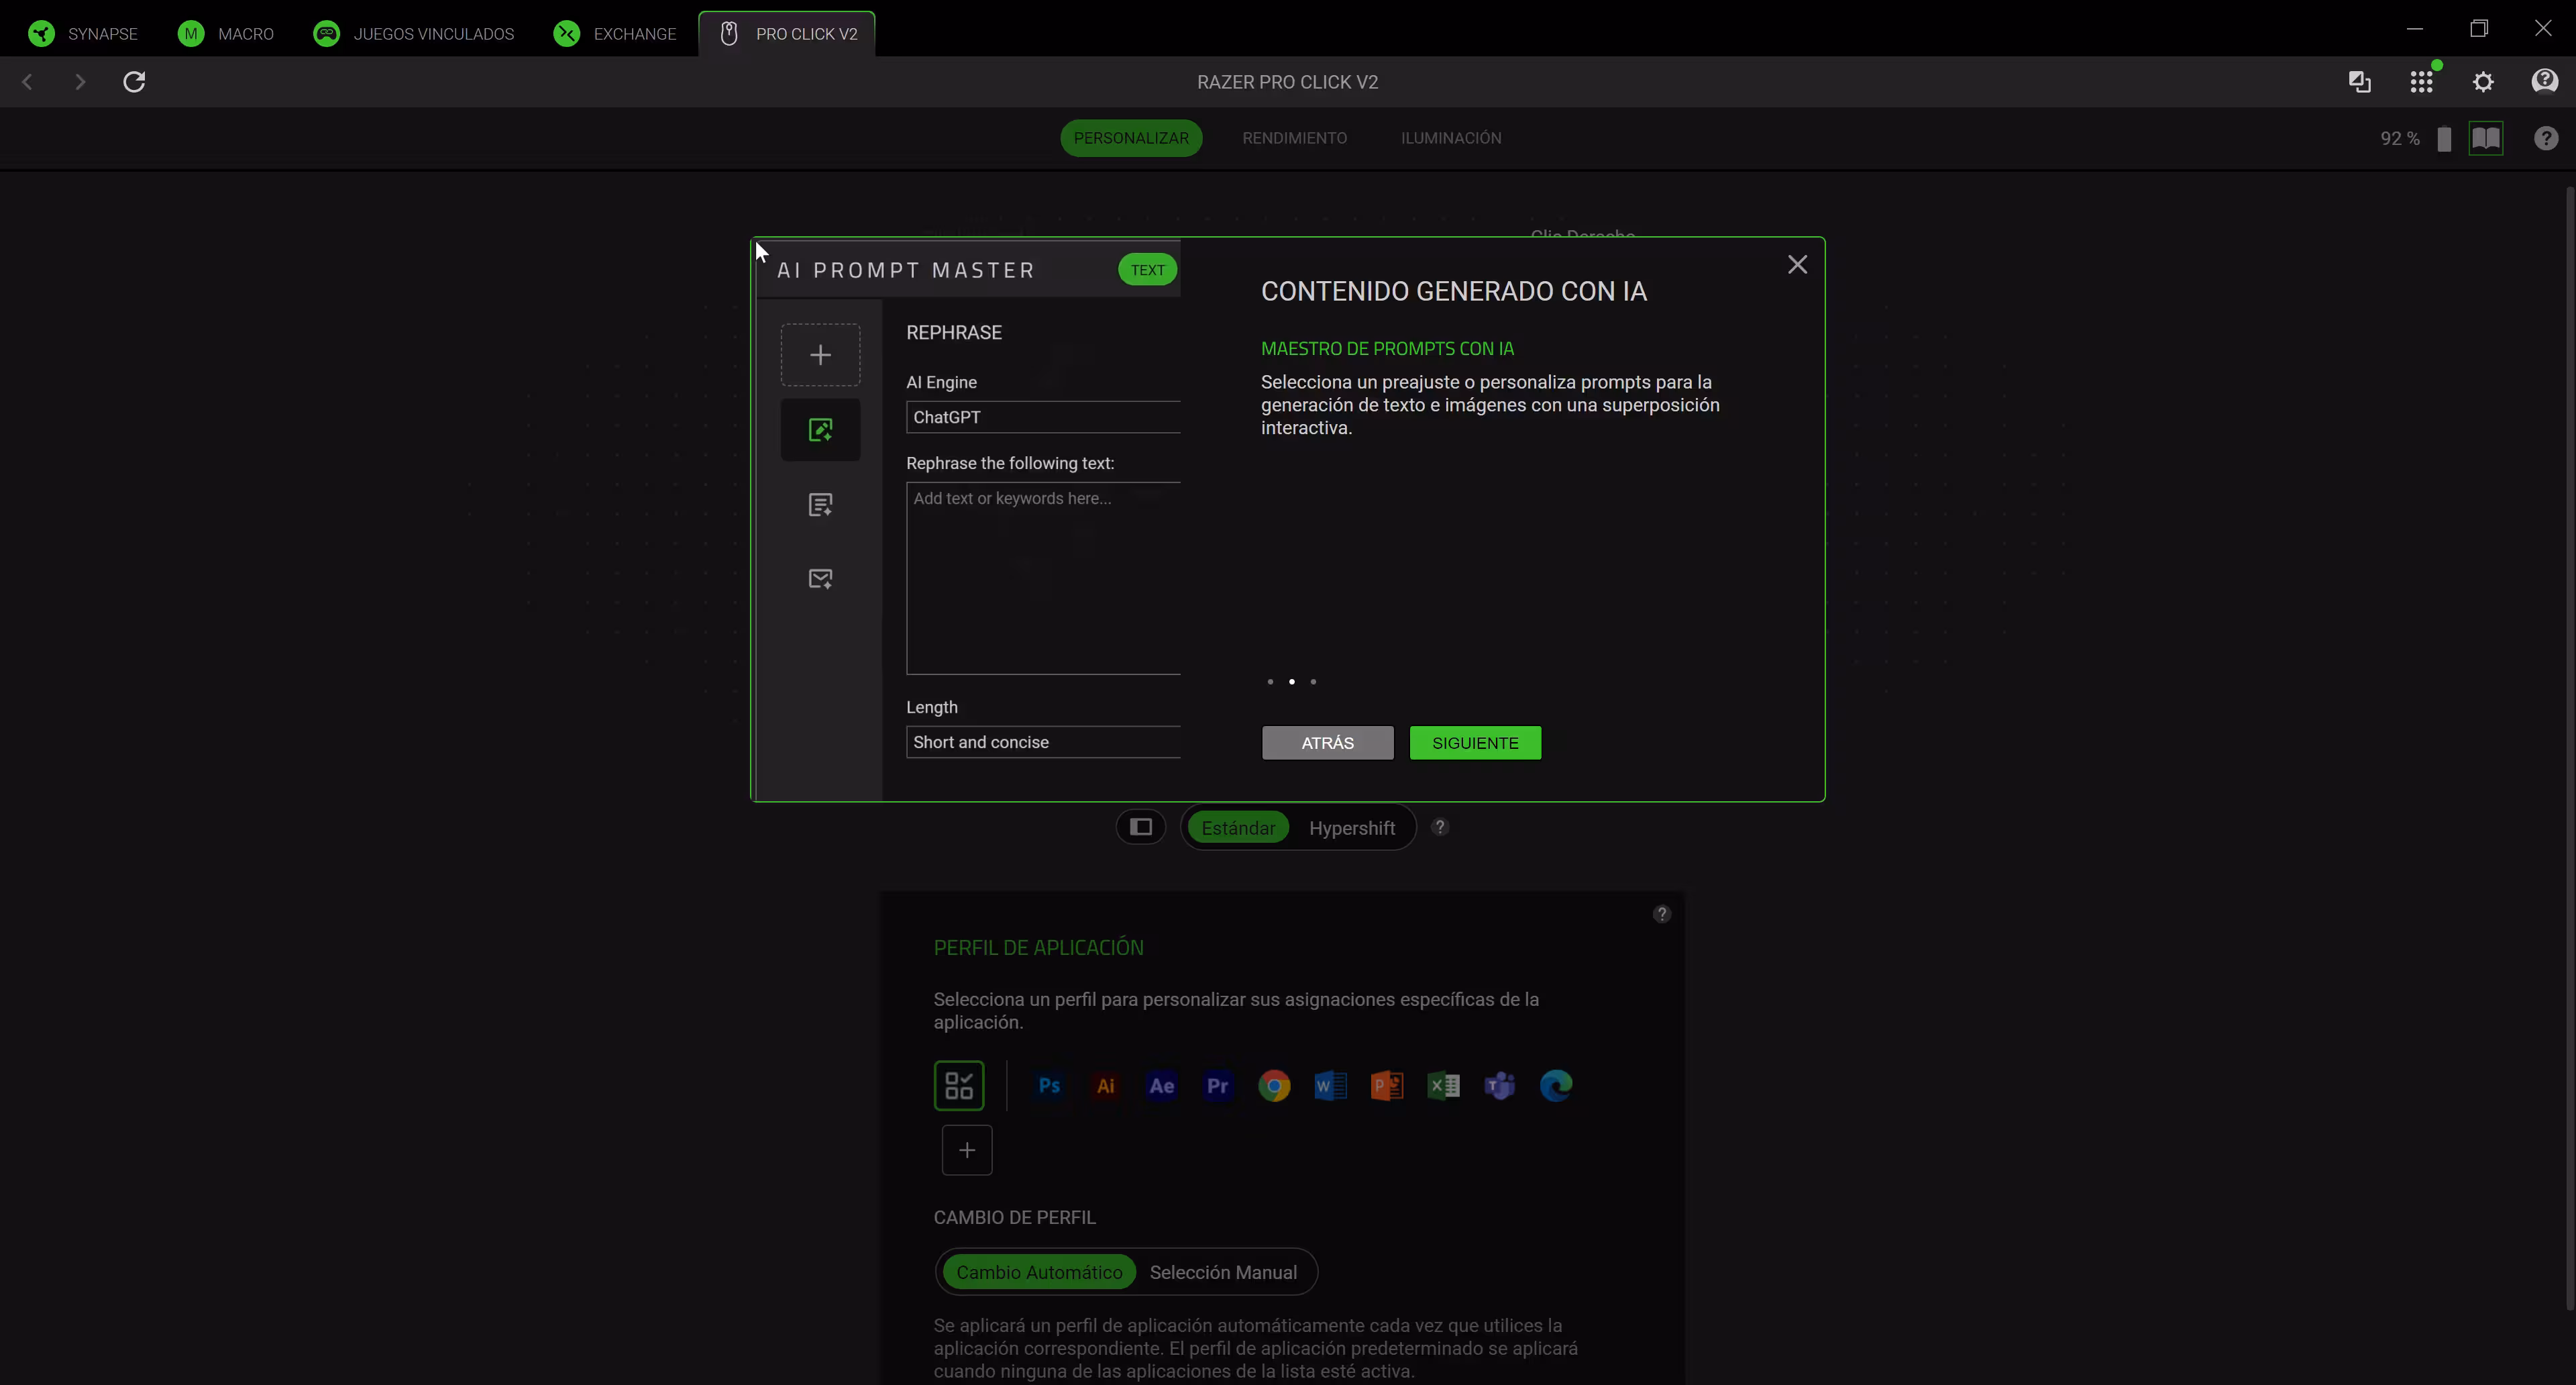This screenshot has height=1385, width=2576.
Task: Click the Photoshop application profile icon
Action: tap(1049, 1085)
